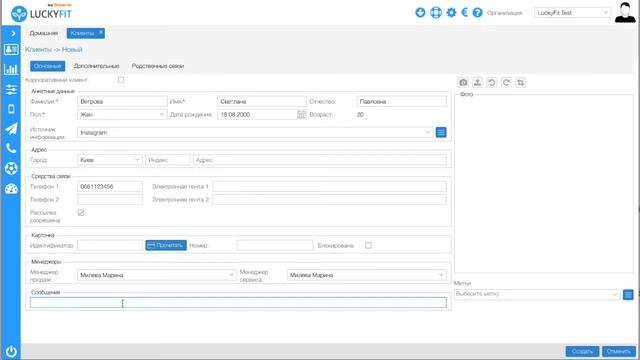This screenshot has height=360, width=640.
Task: Click the lifebuoy support icon in header
Action: (436, 13)
